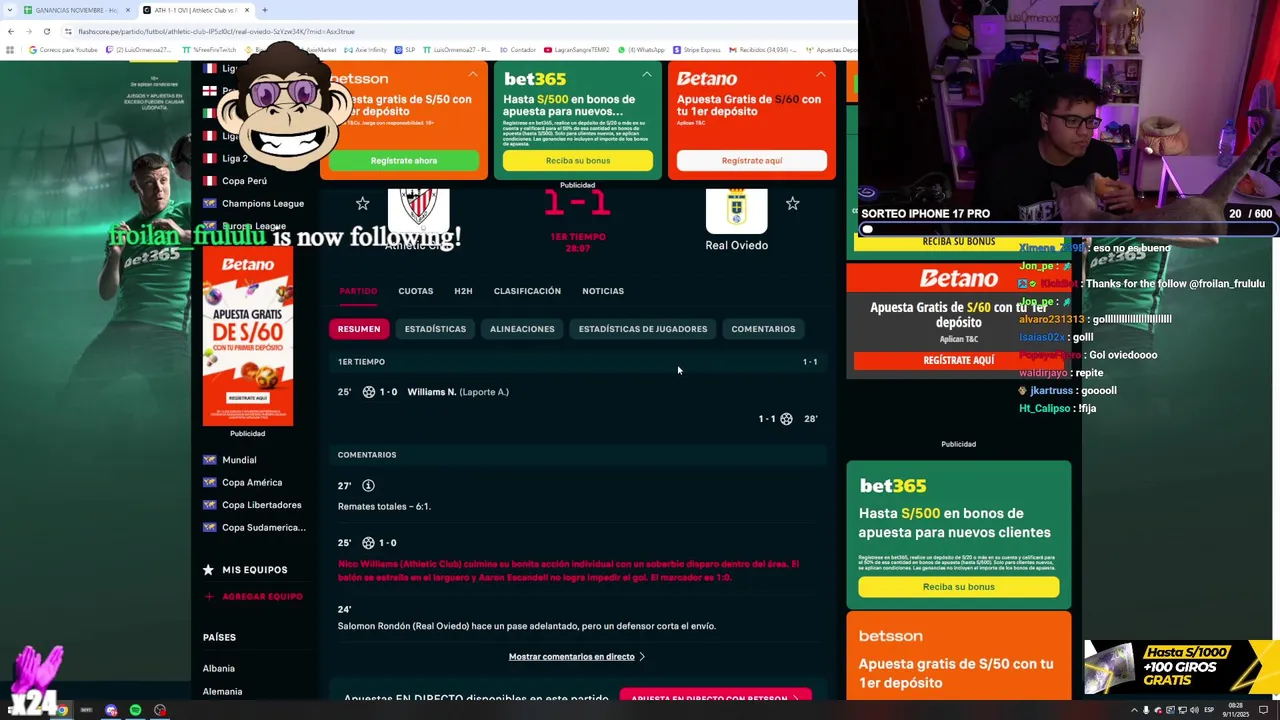The width and height of the screenshot is (1280, 720).
Task: Click the goal ball icon beside Williams N.
Action: click(x=368, y=392)
